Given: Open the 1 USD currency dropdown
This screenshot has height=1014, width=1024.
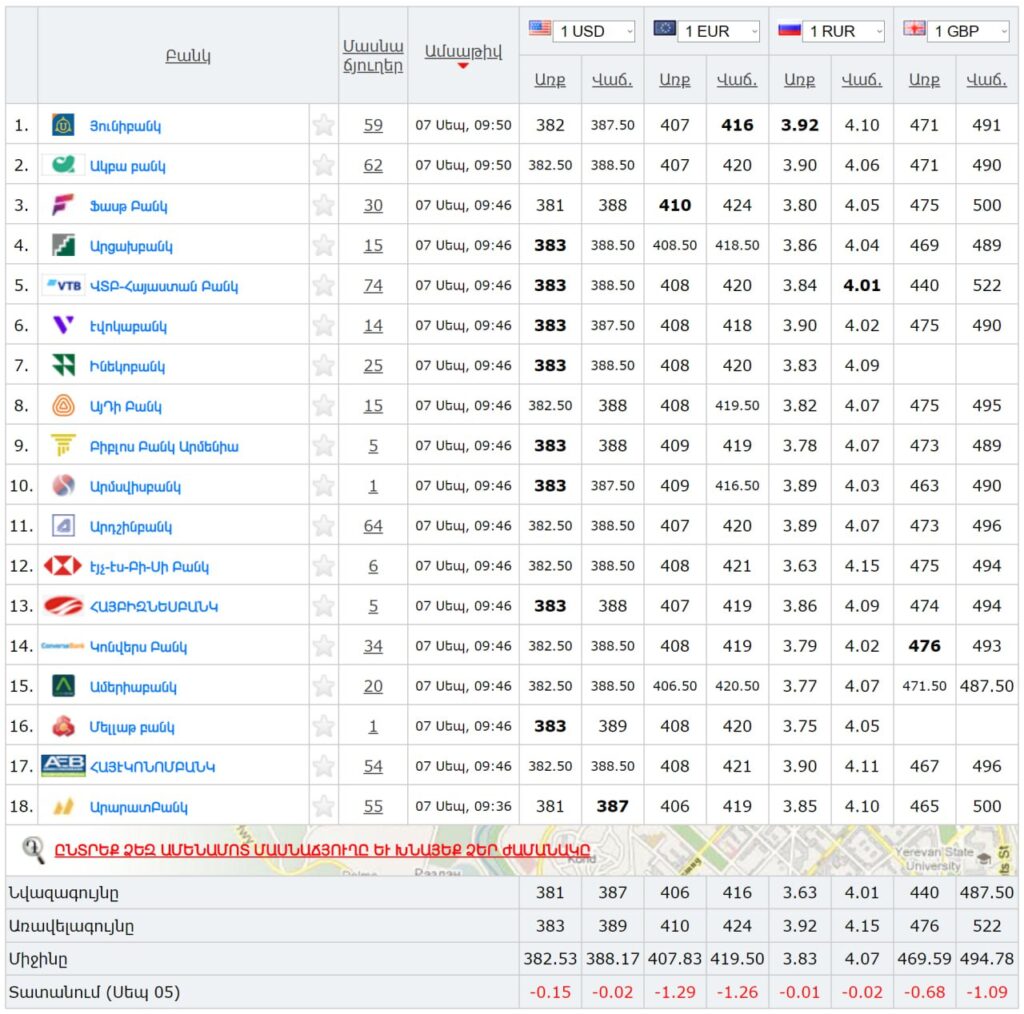Looking at the screenshot, I should click(x=593, y=31).
